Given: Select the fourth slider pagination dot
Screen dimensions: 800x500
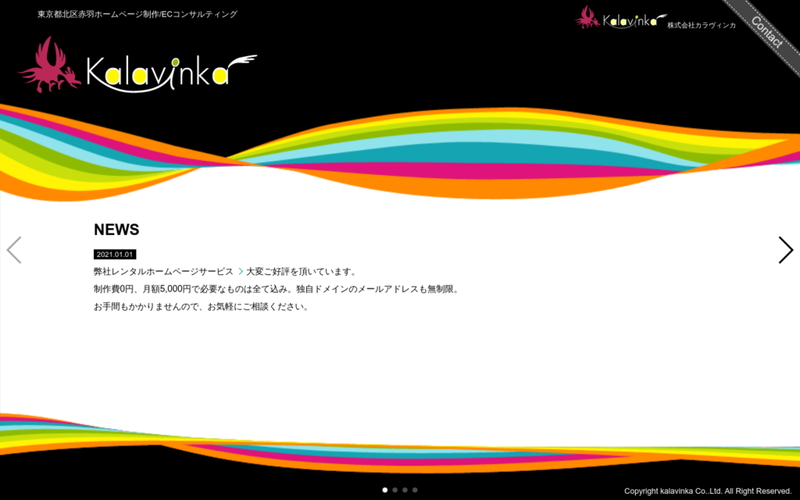Looking at the screenshot, I should pos(415,490).
